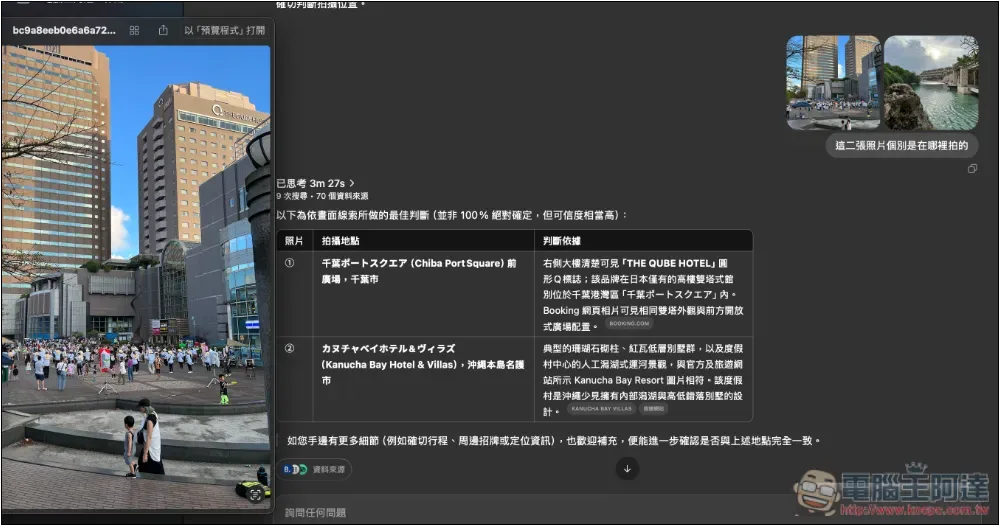Click the share icon in preview header
The image size is (1000, 526).
[163, 31]
